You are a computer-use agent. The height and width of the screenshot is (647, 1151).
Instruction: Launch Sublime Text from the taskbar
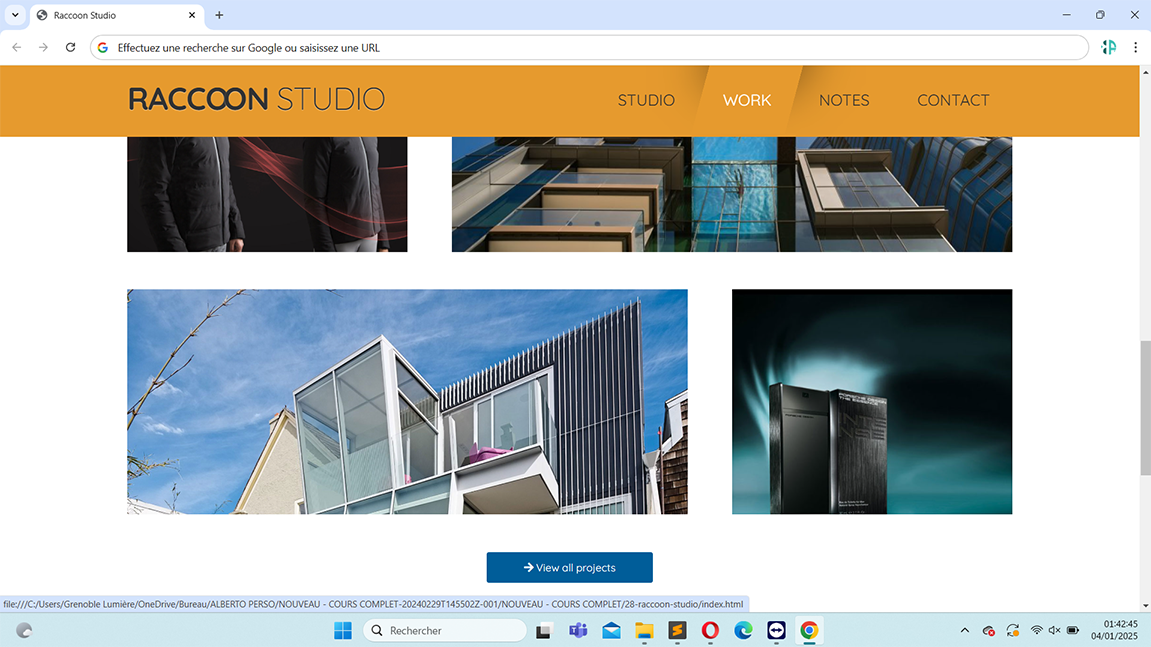coord(677,630)
